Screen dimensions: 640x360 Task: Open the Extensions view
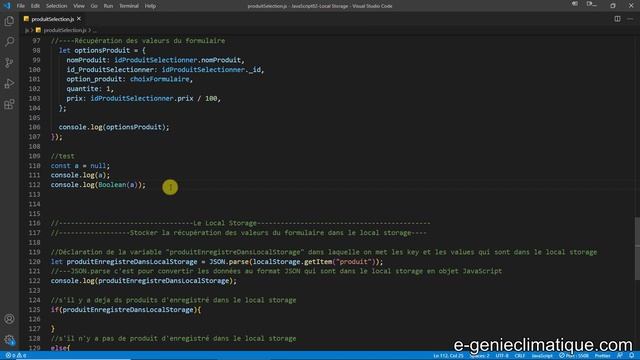(9, 104)
